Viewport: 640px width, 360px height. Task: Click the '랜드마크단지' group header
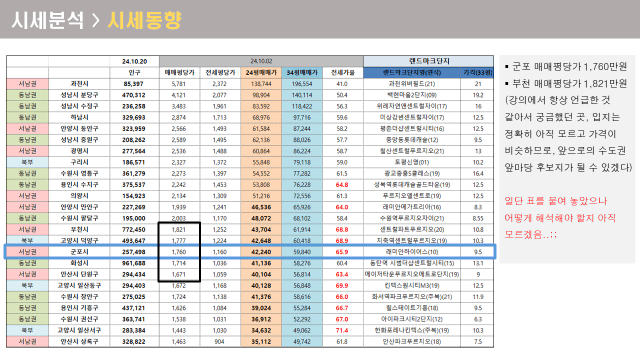coord(429,61)
